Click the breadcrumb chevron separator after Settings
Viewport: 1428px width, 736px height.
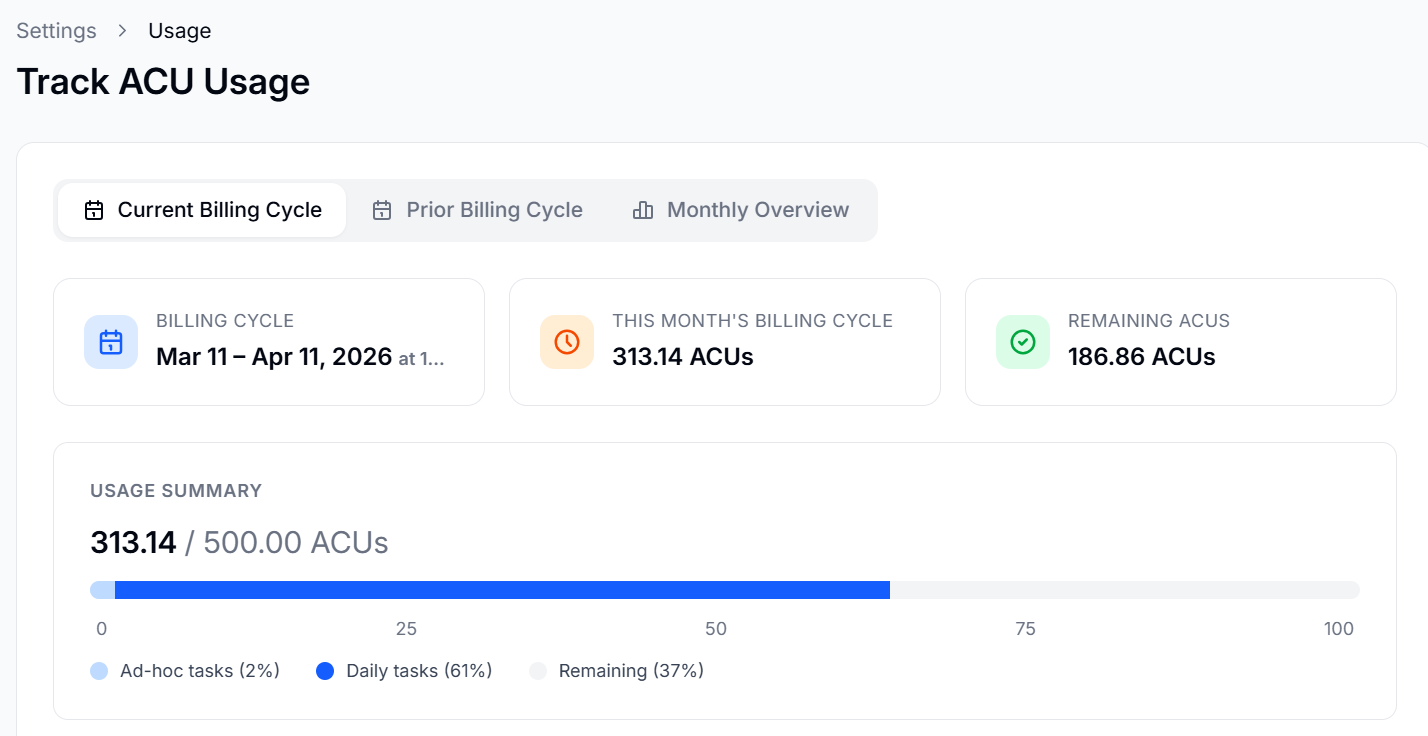pyautogui.click(x=123, y=31)
